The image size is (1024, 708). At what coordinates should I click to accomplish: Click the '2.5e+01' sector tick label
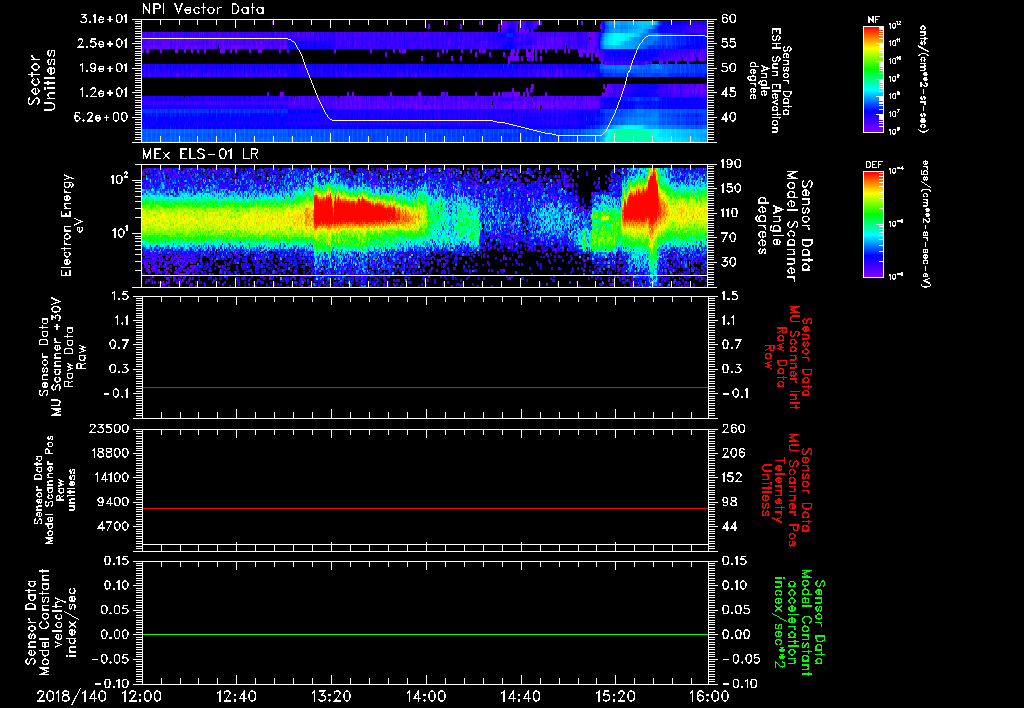104,44
